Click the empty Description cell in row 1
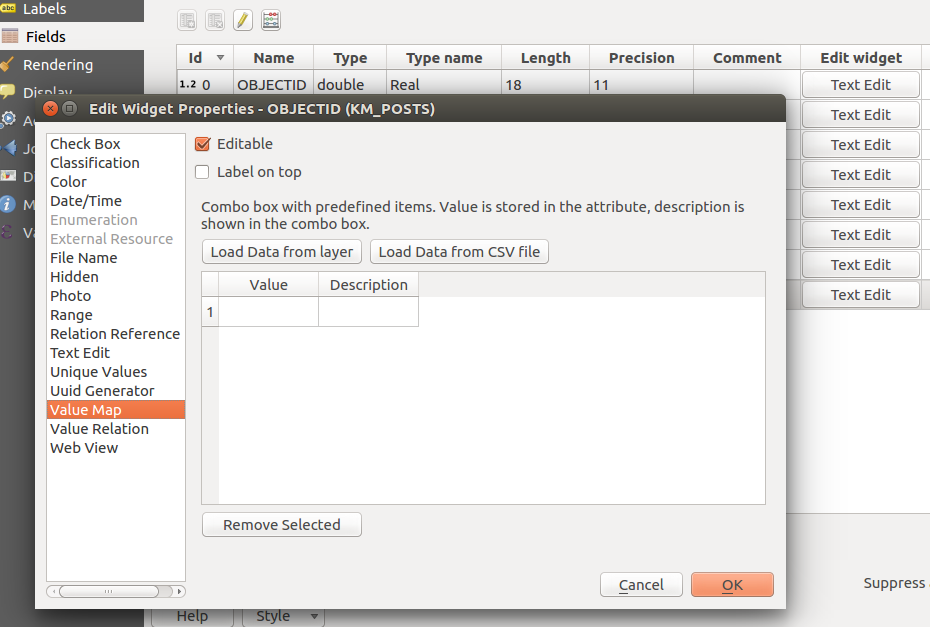This screenshot has height=627, width=930. point(368,312)
